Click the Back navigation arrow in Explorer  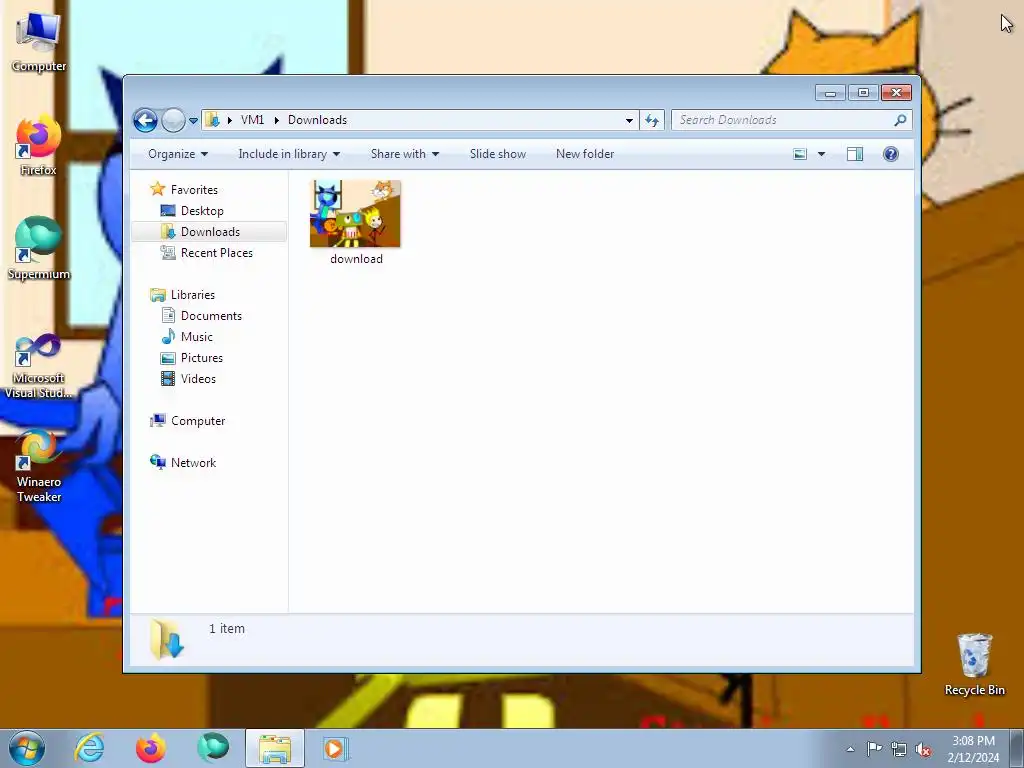(145, 120)
